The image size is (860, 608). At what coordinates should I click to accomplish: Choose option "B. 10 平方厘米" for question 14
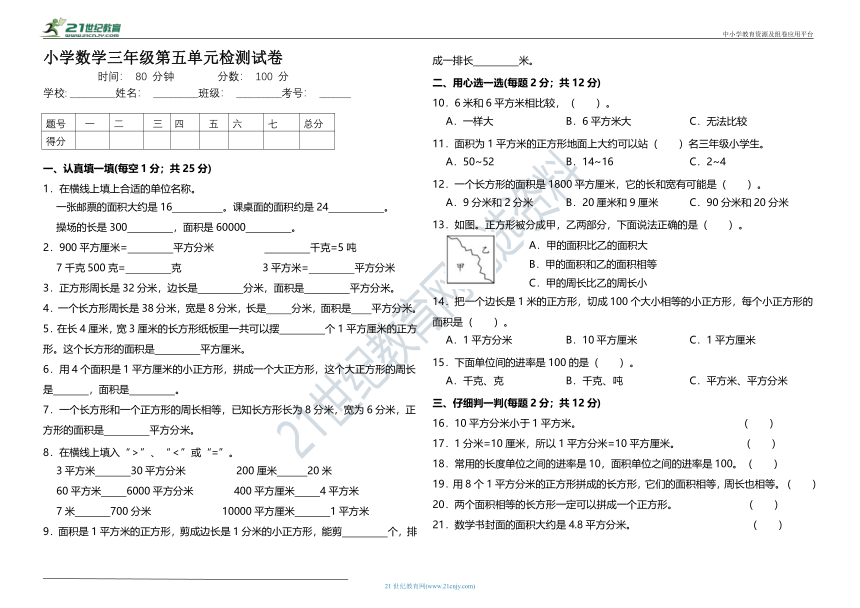(602, 340)
